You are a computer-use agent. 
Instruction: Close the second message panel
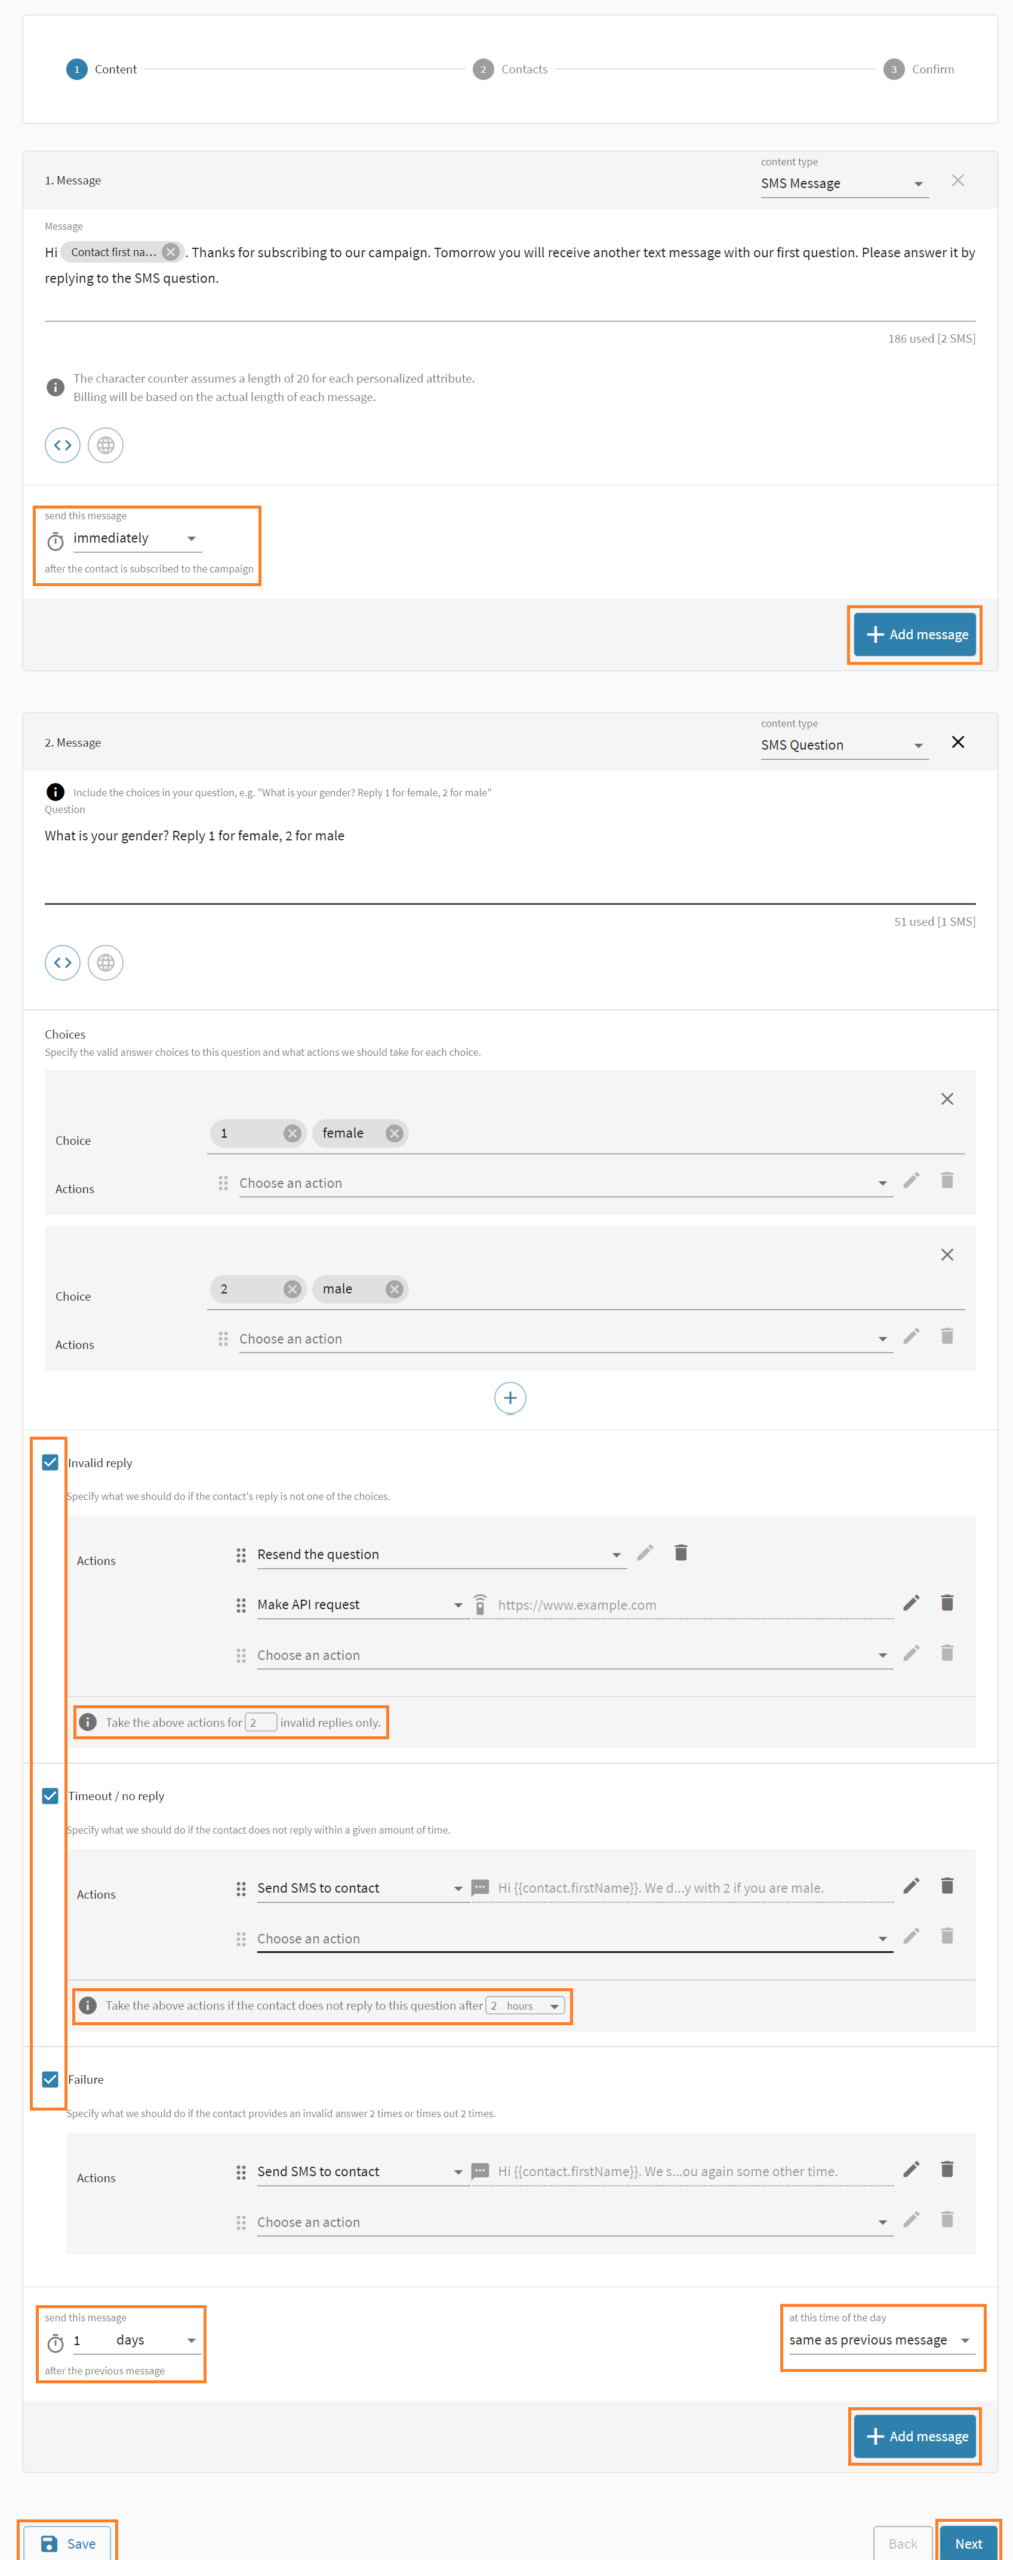coord(958,742)
